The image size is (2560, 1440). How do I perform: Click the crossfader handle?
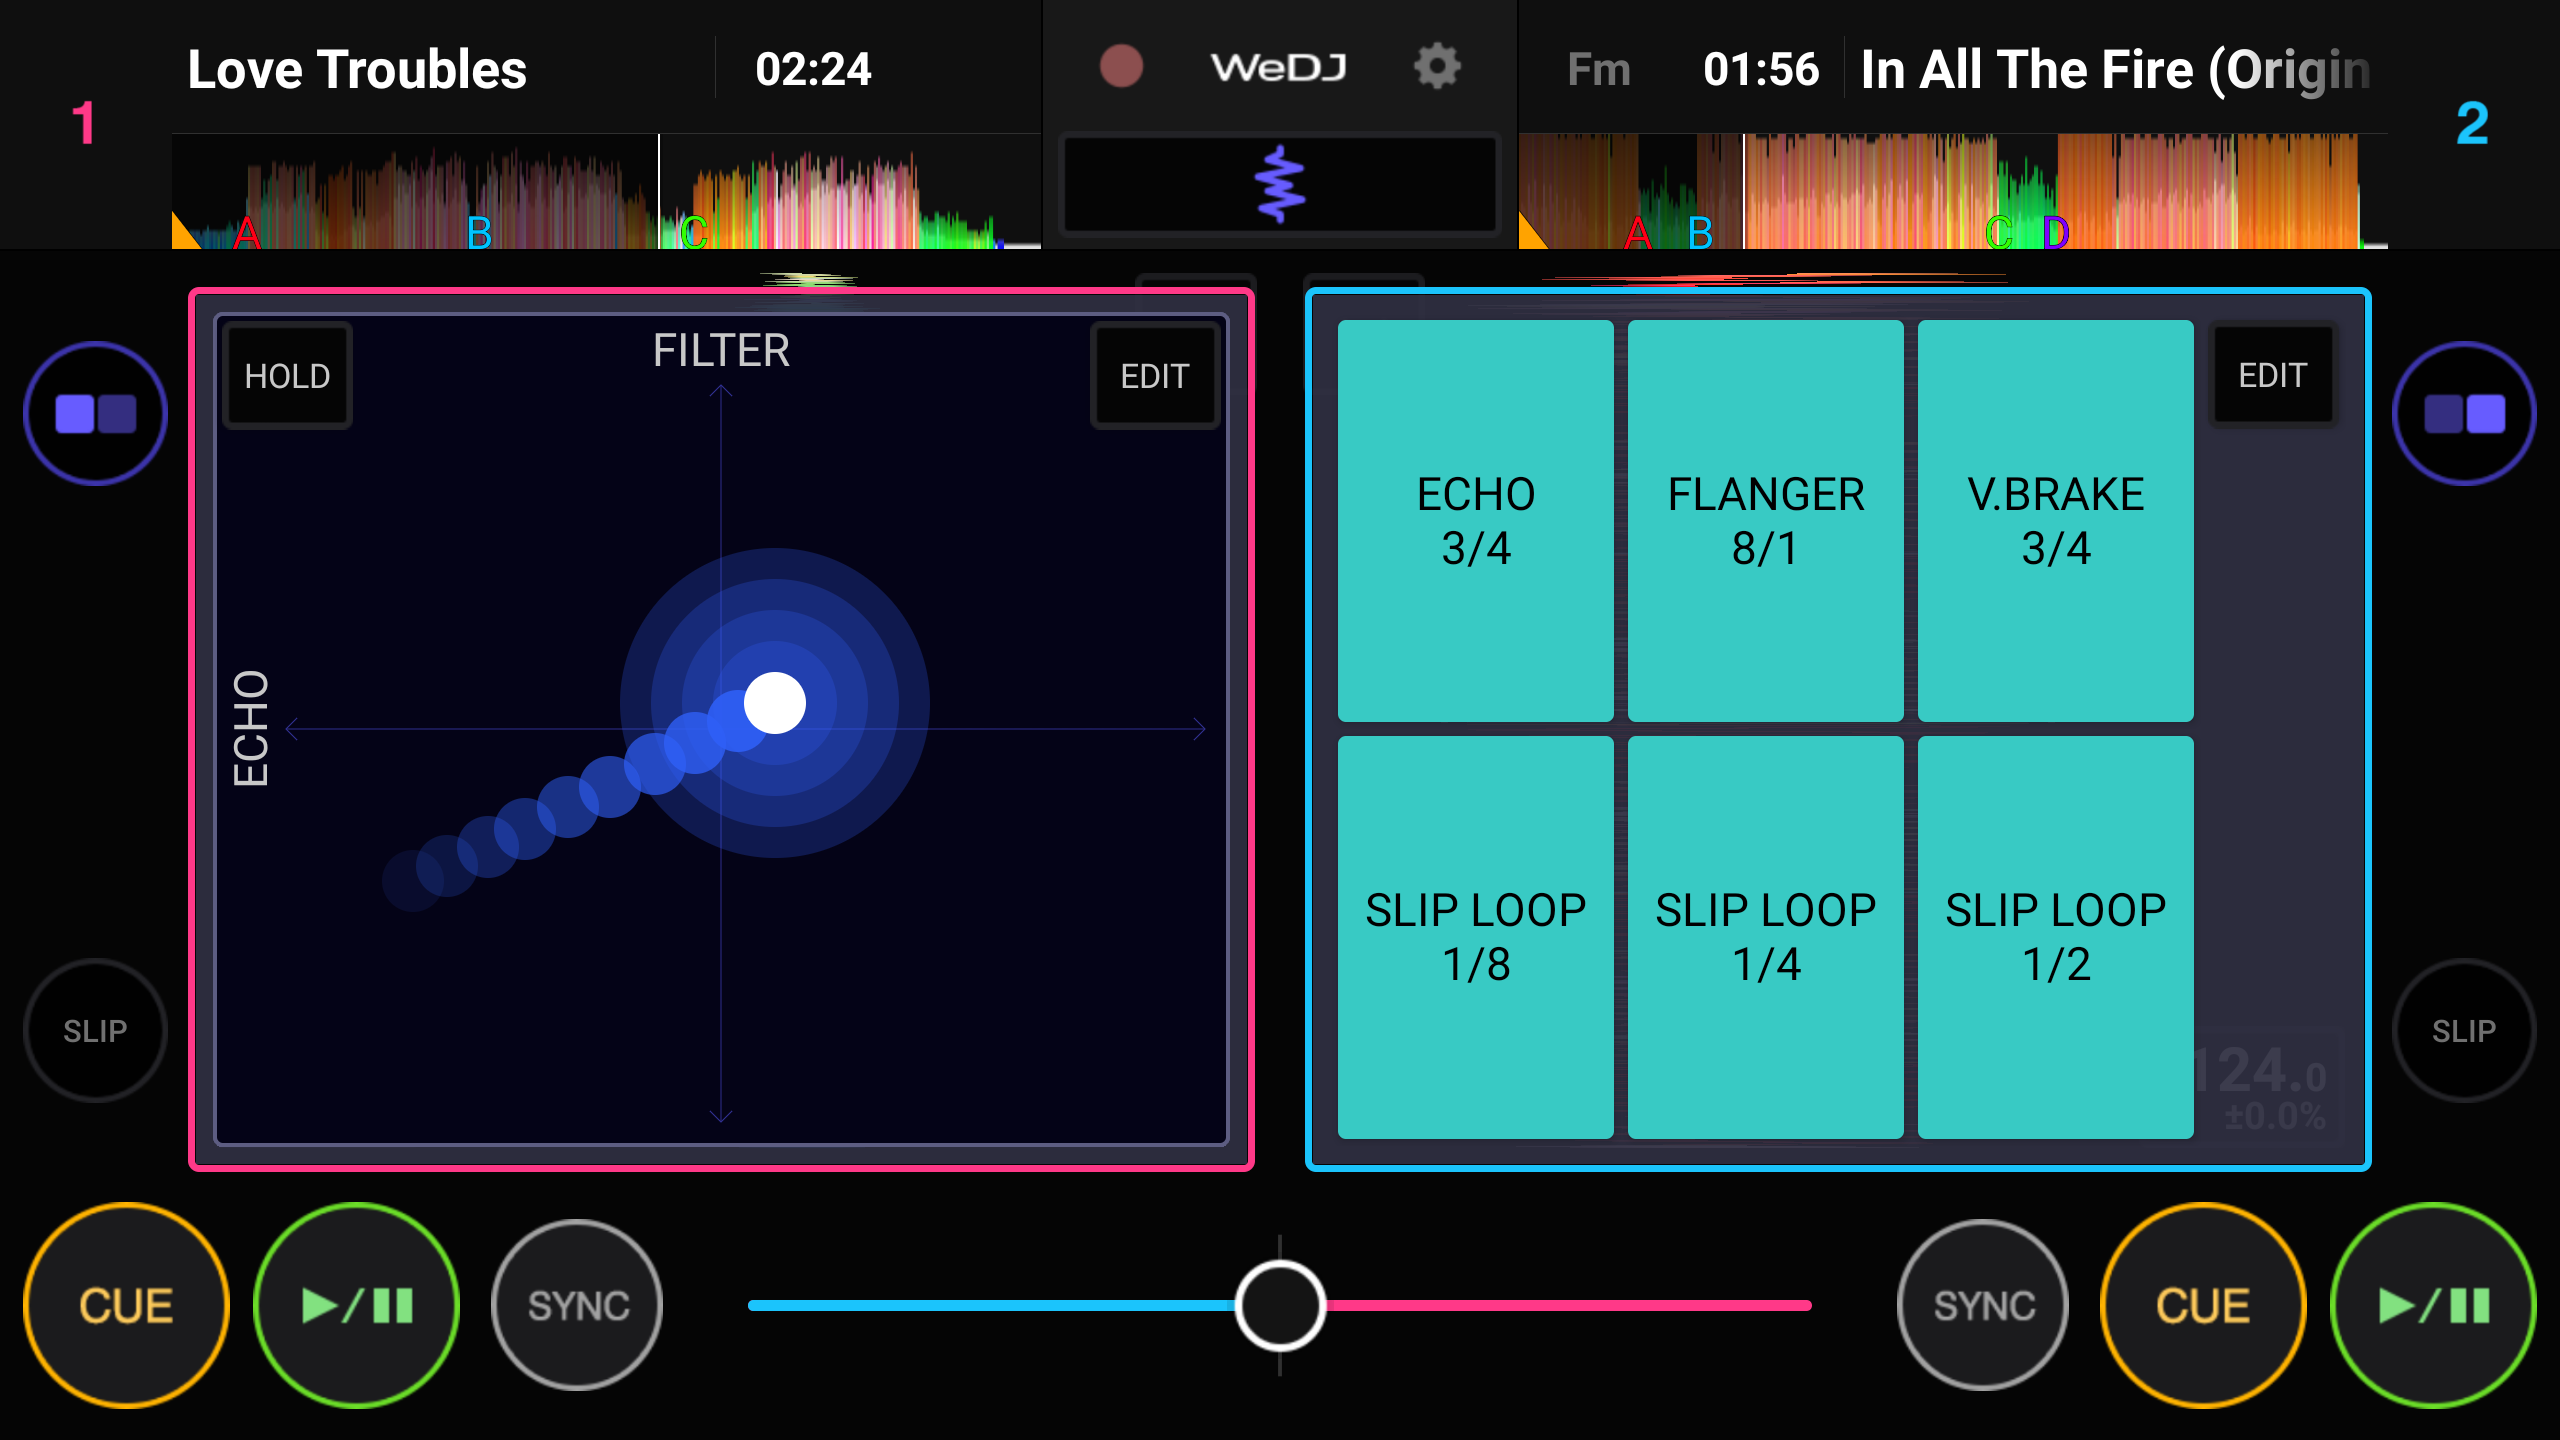[1280, 1305]
